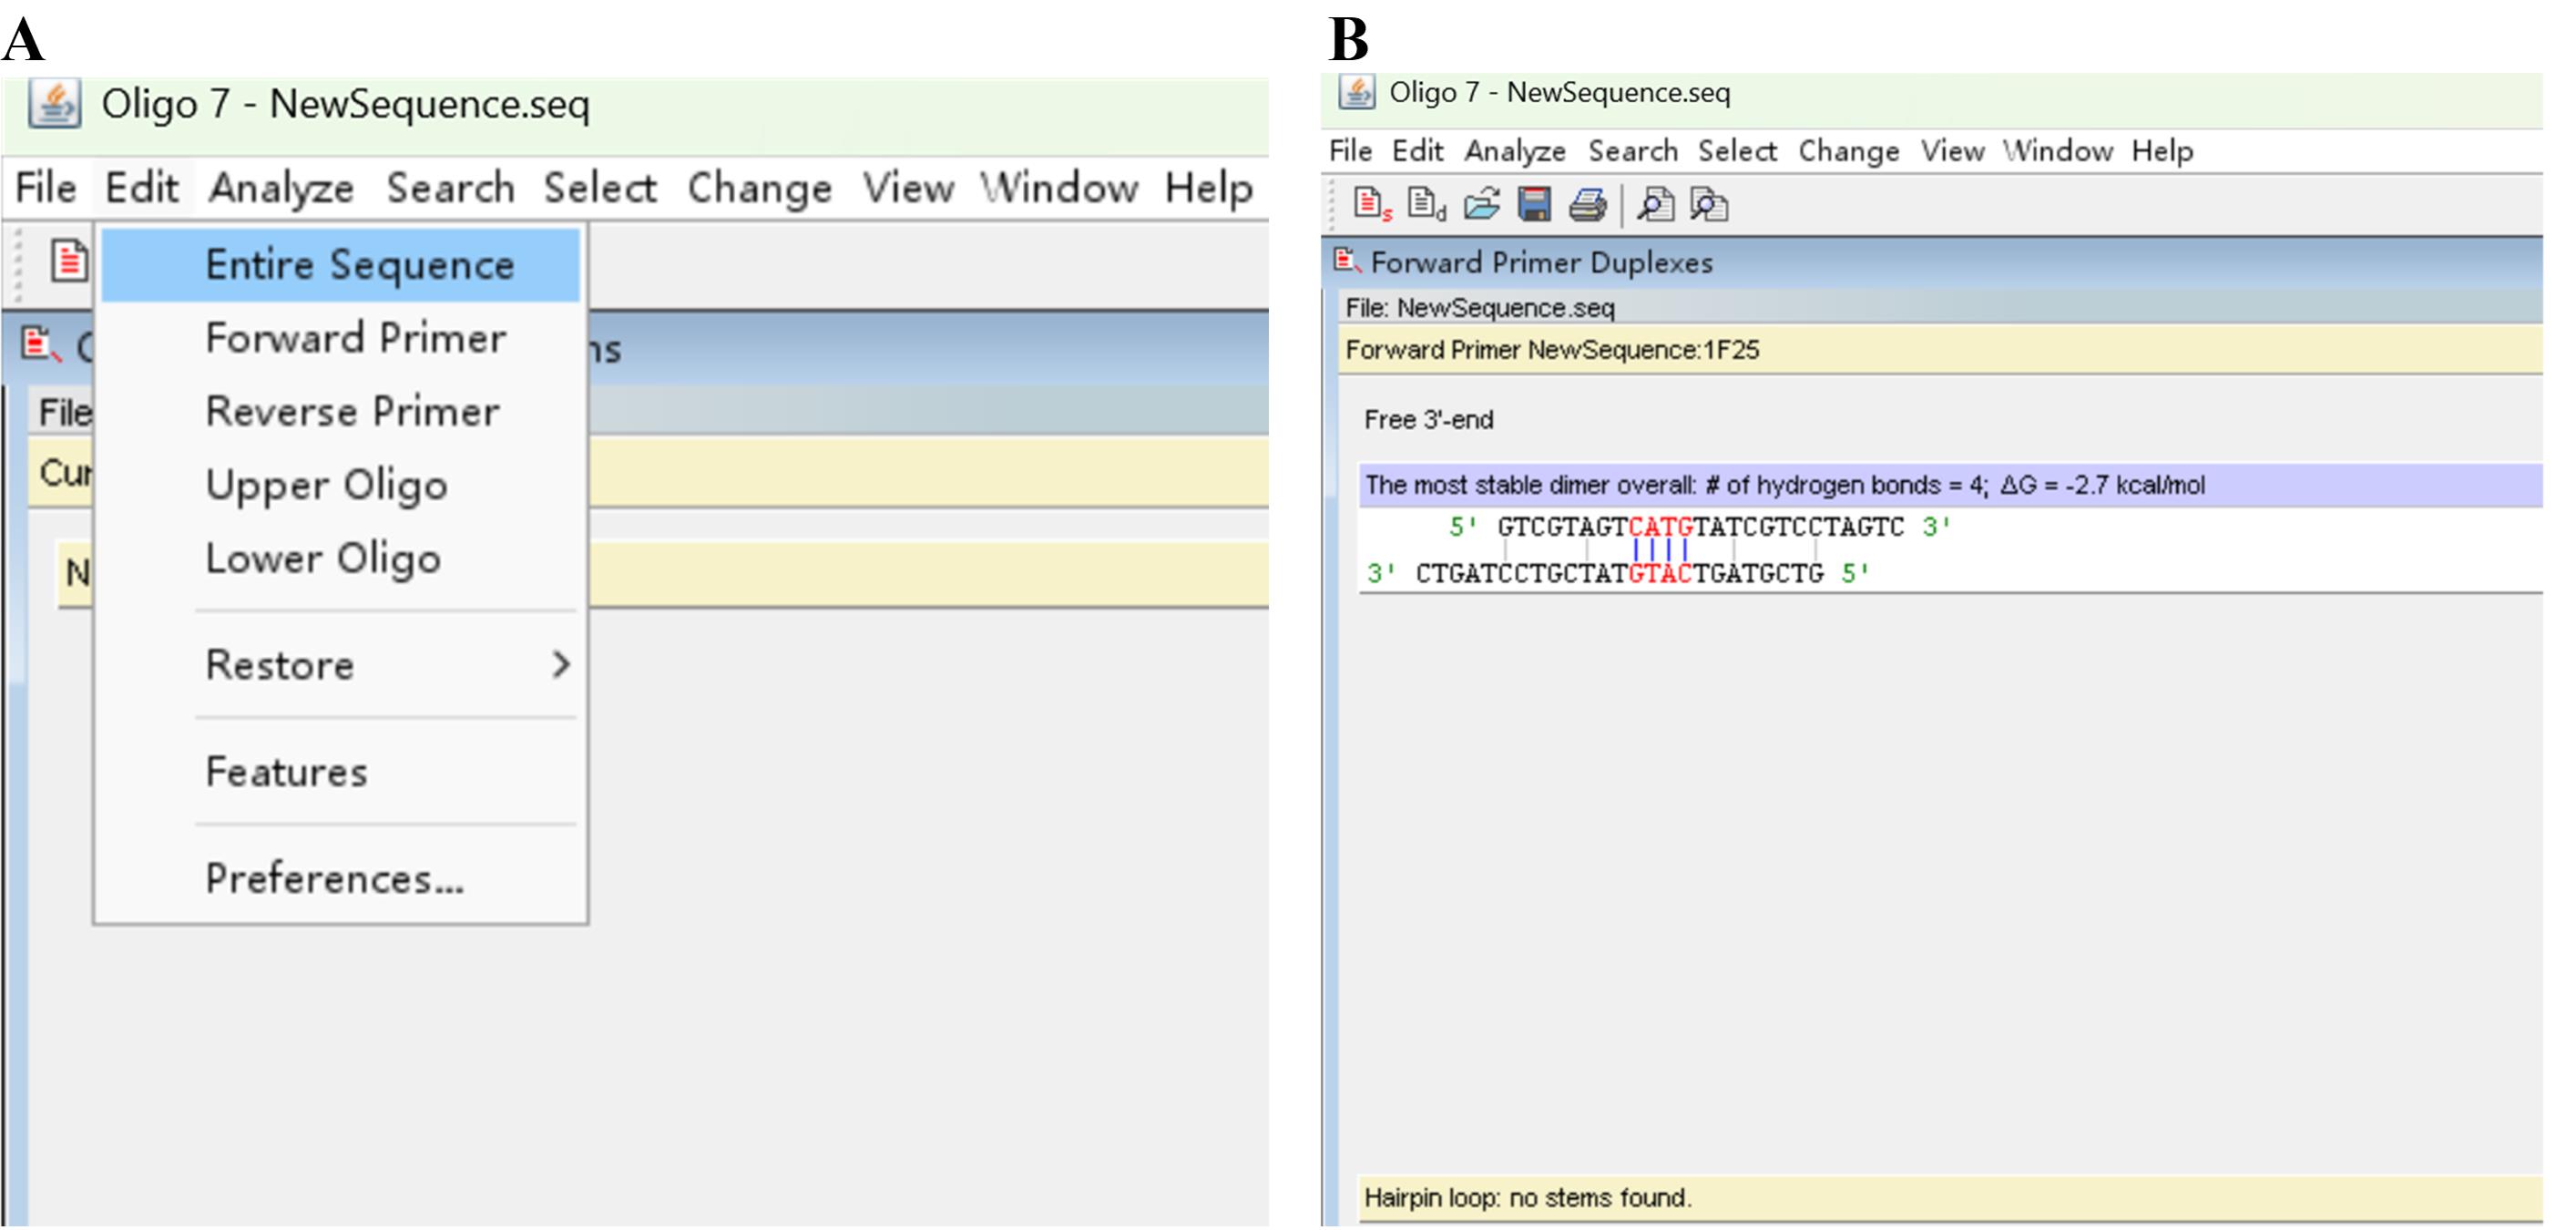Viewport: 2576px width, 1230px height.
Task: Open the Change menu in right window
Action: 1848,151
